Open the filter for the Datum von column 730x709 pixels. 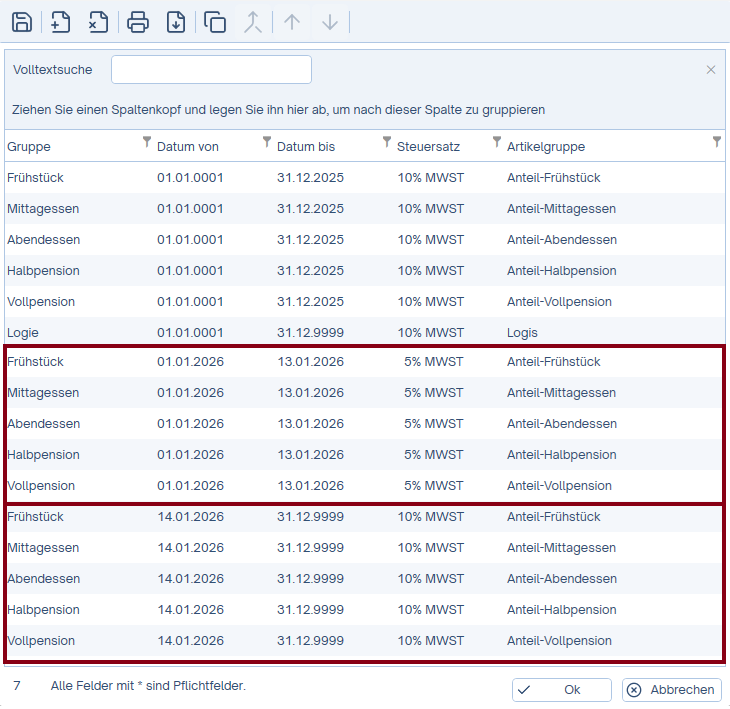267,142
